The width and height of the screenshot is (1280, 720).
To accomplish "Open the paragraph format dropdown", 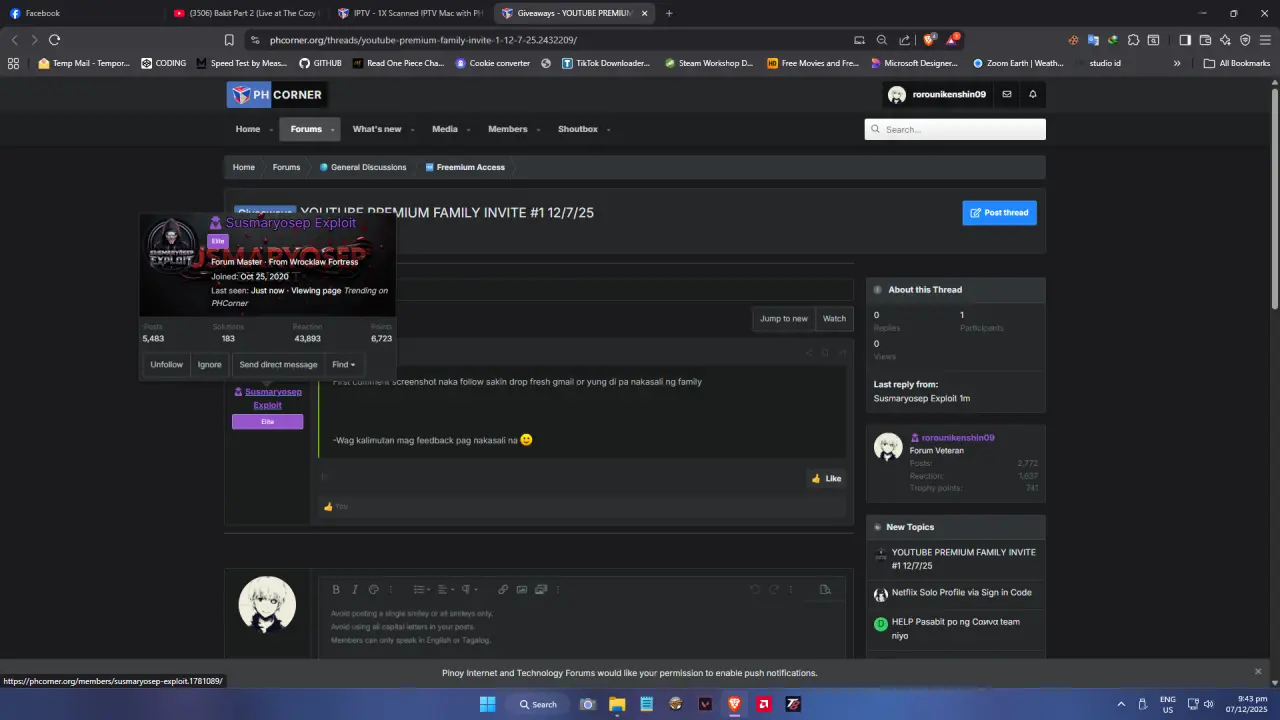I will point(469,590).
